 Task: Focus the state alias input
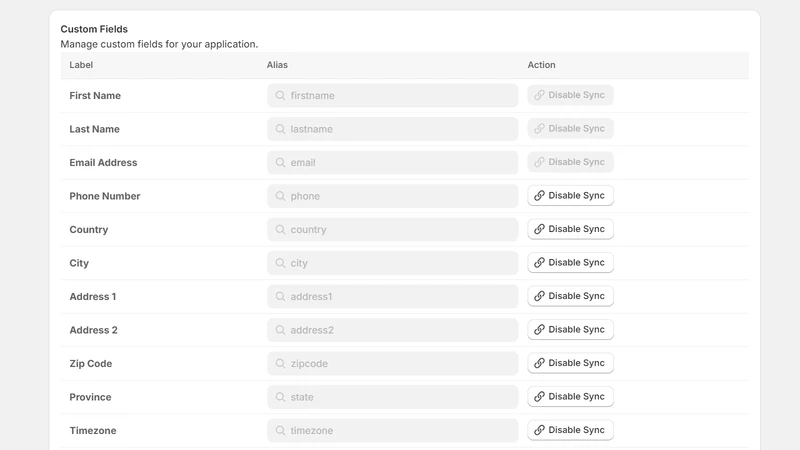point(392,397)
